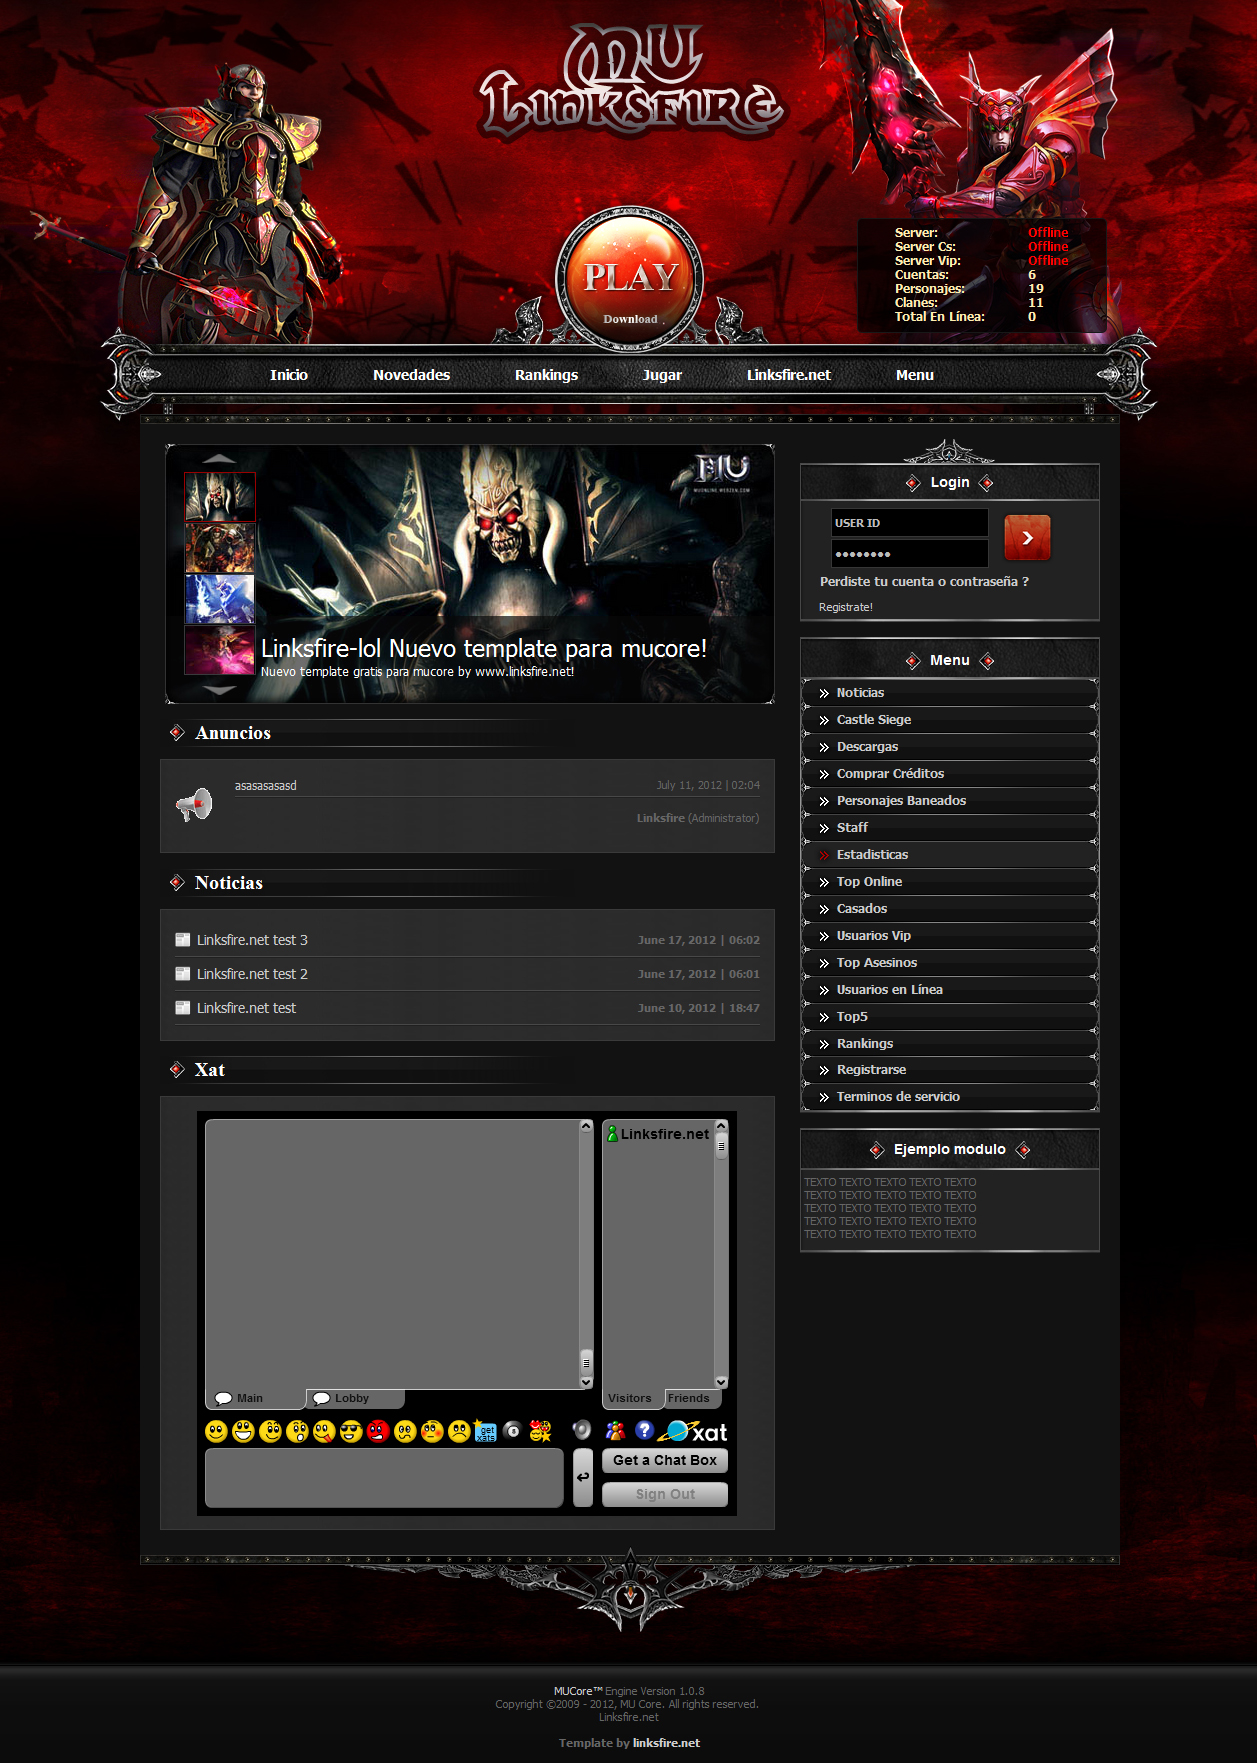This screenshot has height=1763, width=1257.
Task: Click the slider's down arrow below thumbnails
Action: [219, 690]
